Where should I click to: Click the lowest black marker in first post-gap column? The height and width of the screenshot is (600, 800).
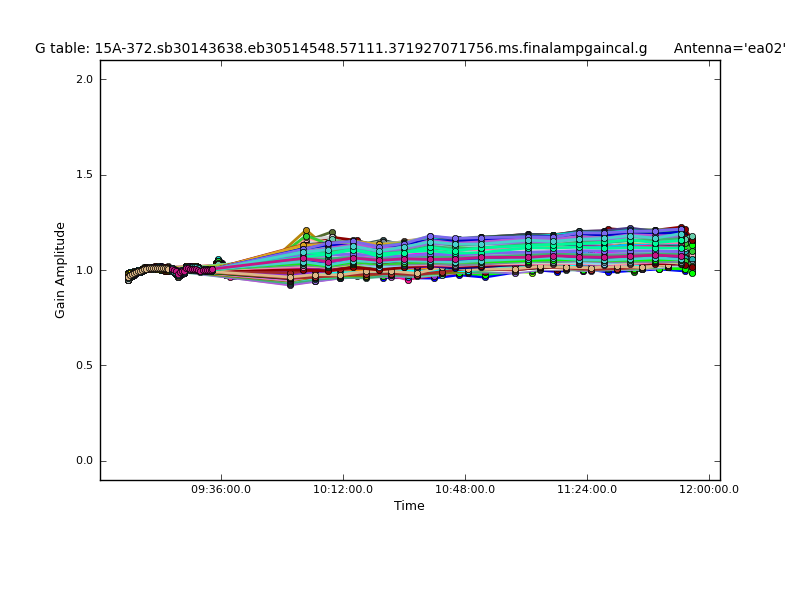pyautogui.click(x=290, y=285)
